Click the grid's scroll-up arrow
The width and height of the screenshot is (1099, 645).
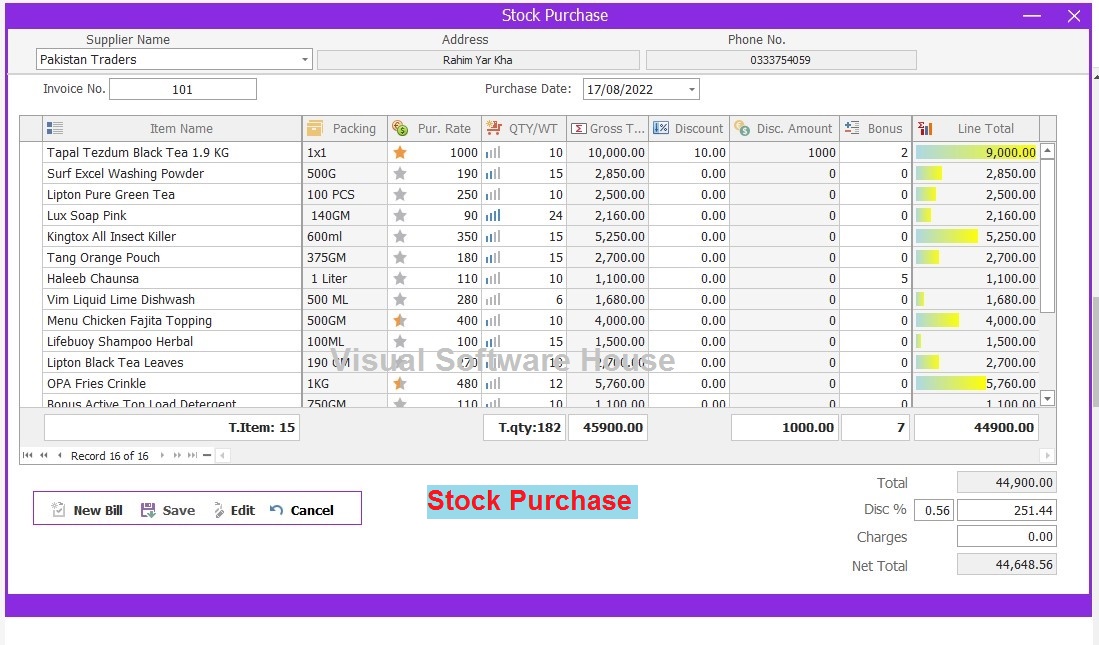pyautogui.click(x=1048, y=151)
